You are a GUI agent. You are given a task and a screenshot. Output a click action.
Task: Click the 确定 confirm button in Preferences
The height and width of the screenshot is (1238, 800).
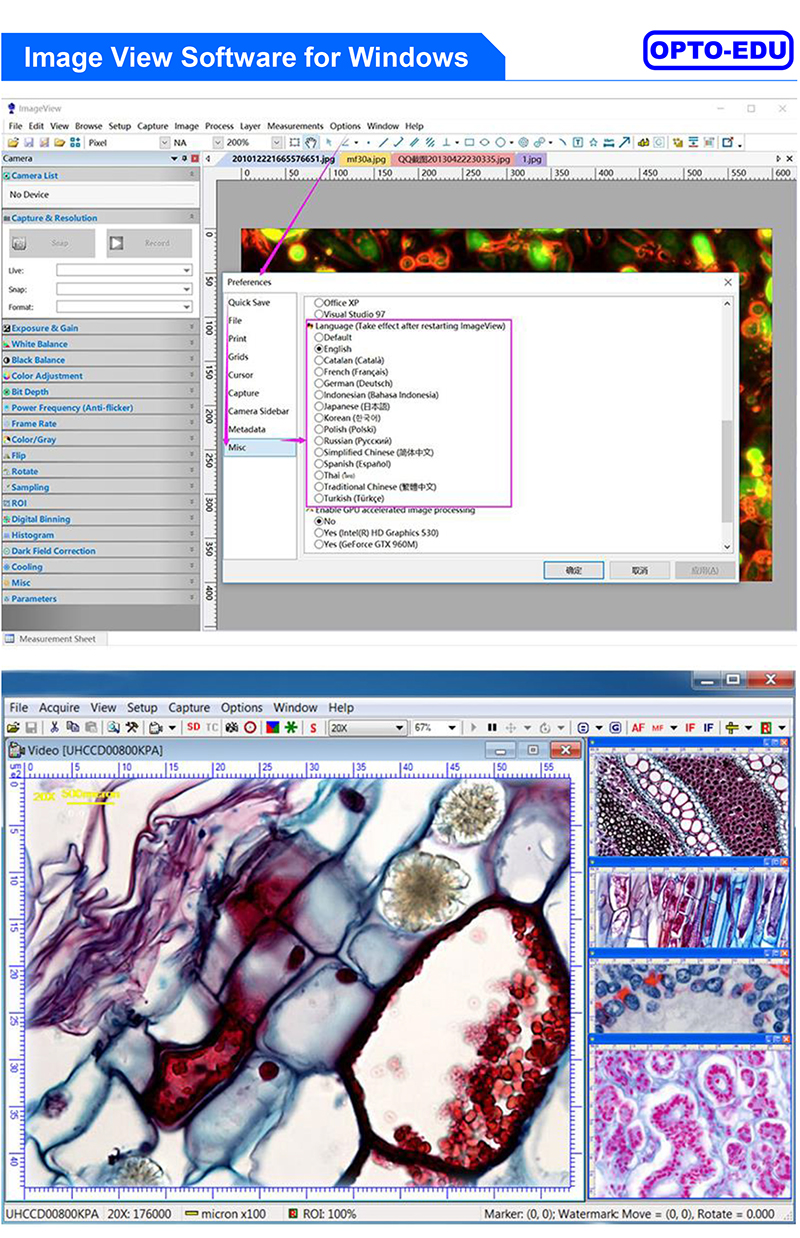573,570
